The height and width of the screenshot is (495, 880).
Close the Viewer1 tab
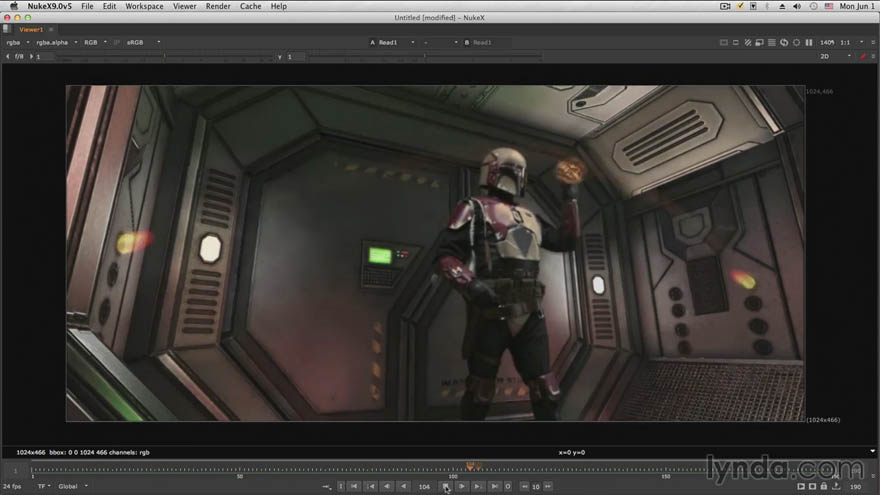51,29
